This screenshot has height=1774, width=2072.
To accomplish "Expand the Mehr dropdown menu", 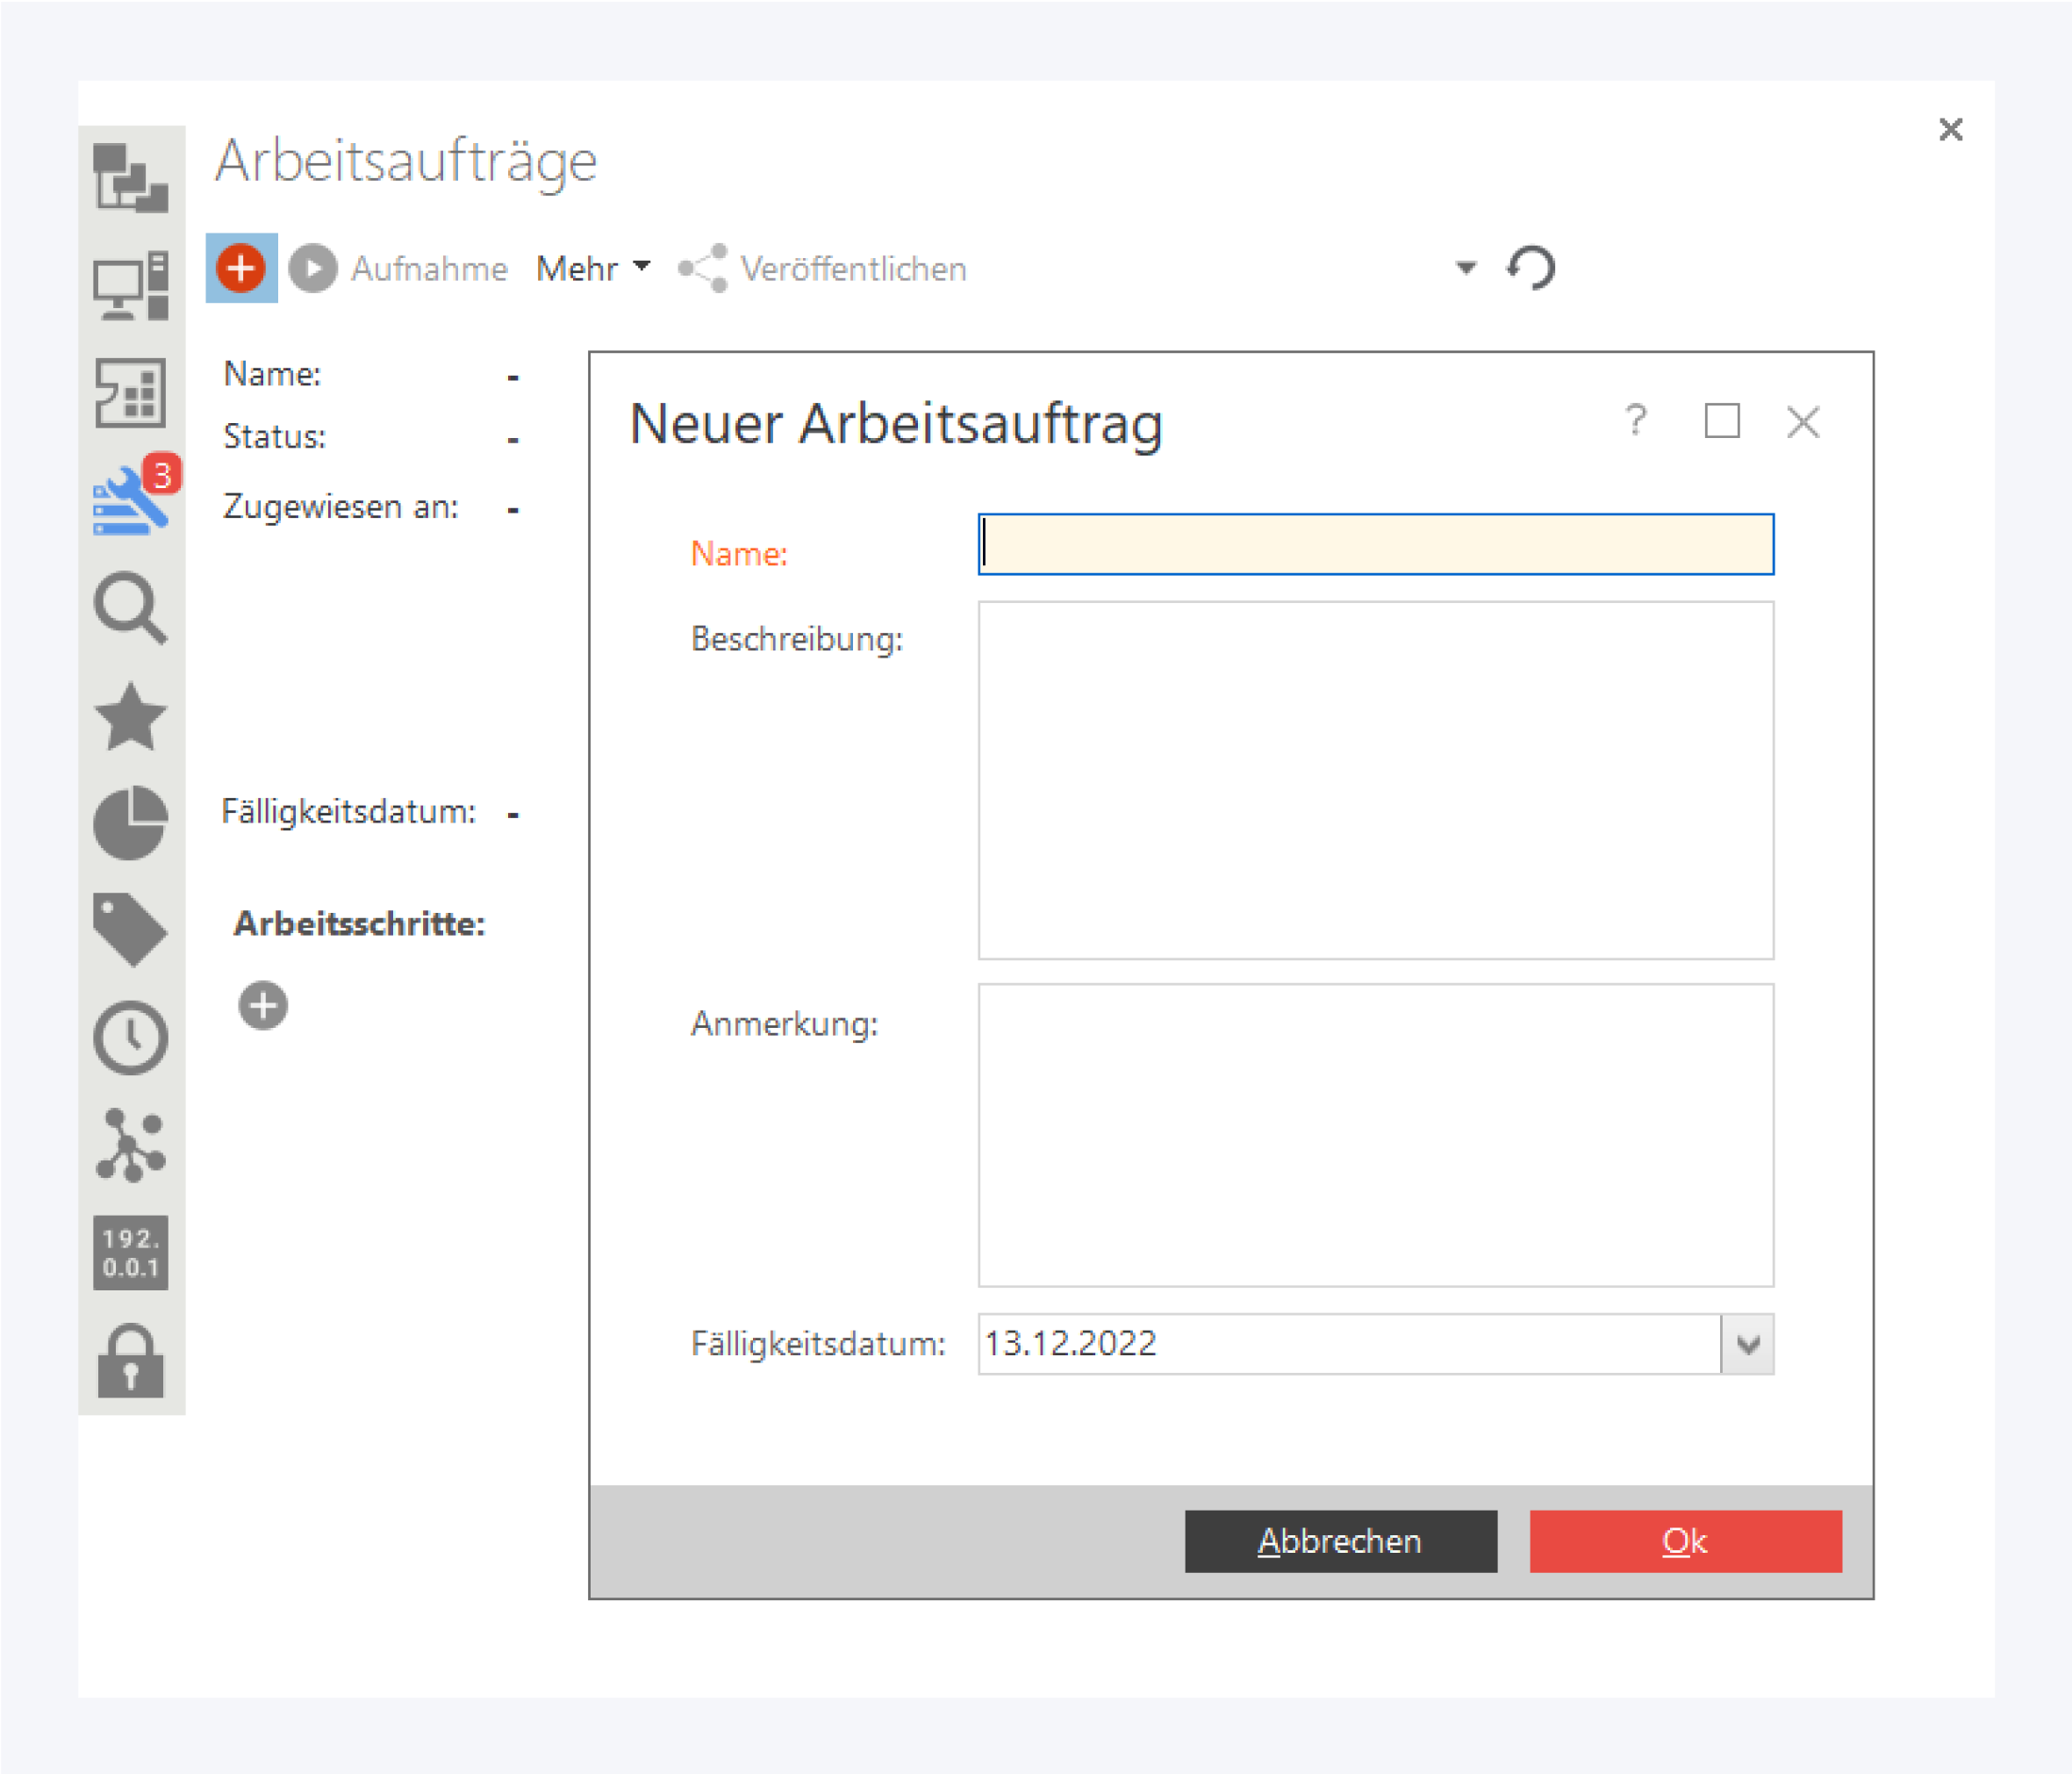I will 593,268.
